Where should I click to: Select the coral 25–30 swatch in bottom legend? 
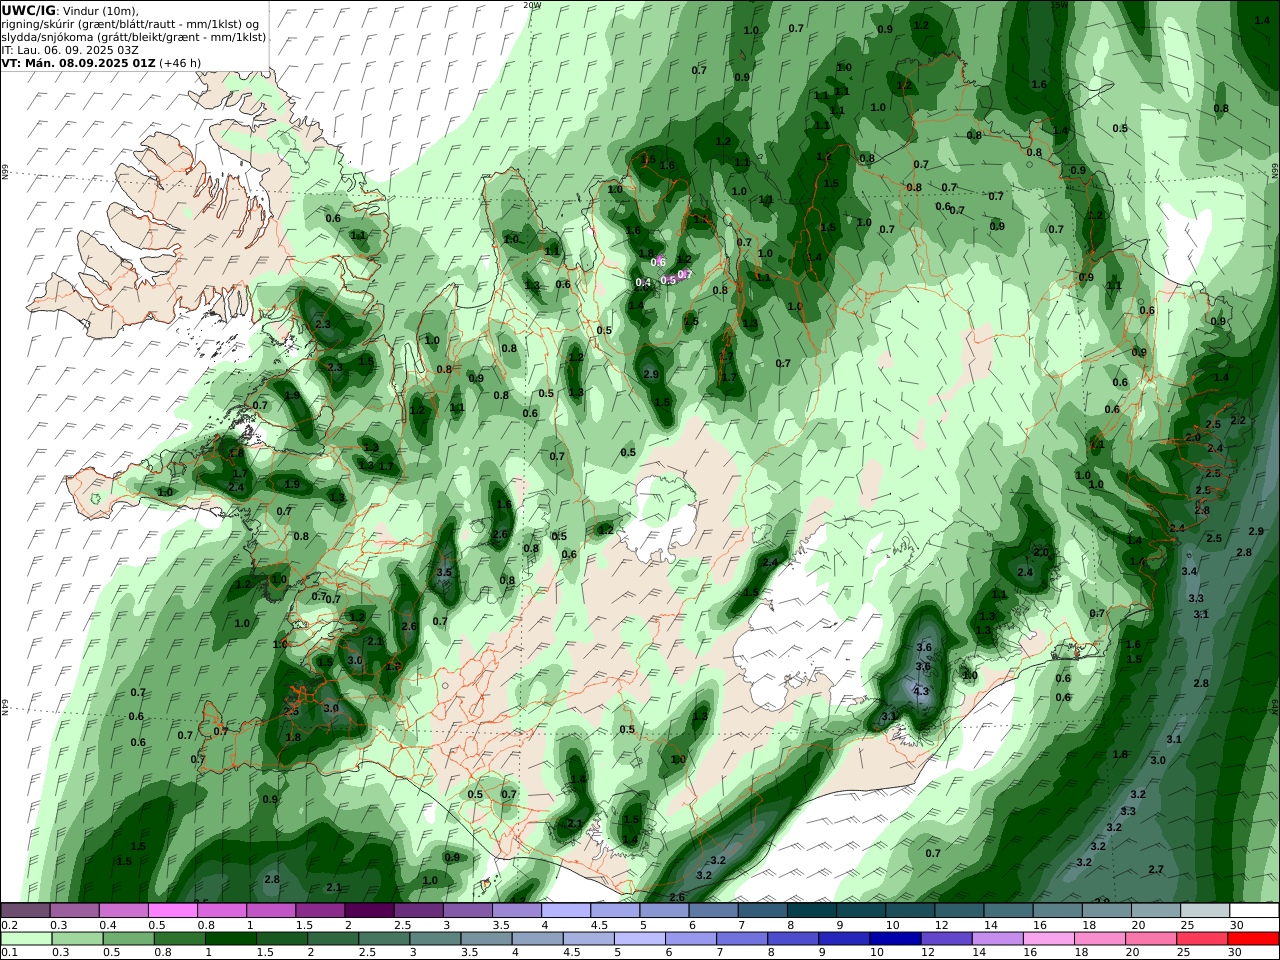[x=1202, y=939]
